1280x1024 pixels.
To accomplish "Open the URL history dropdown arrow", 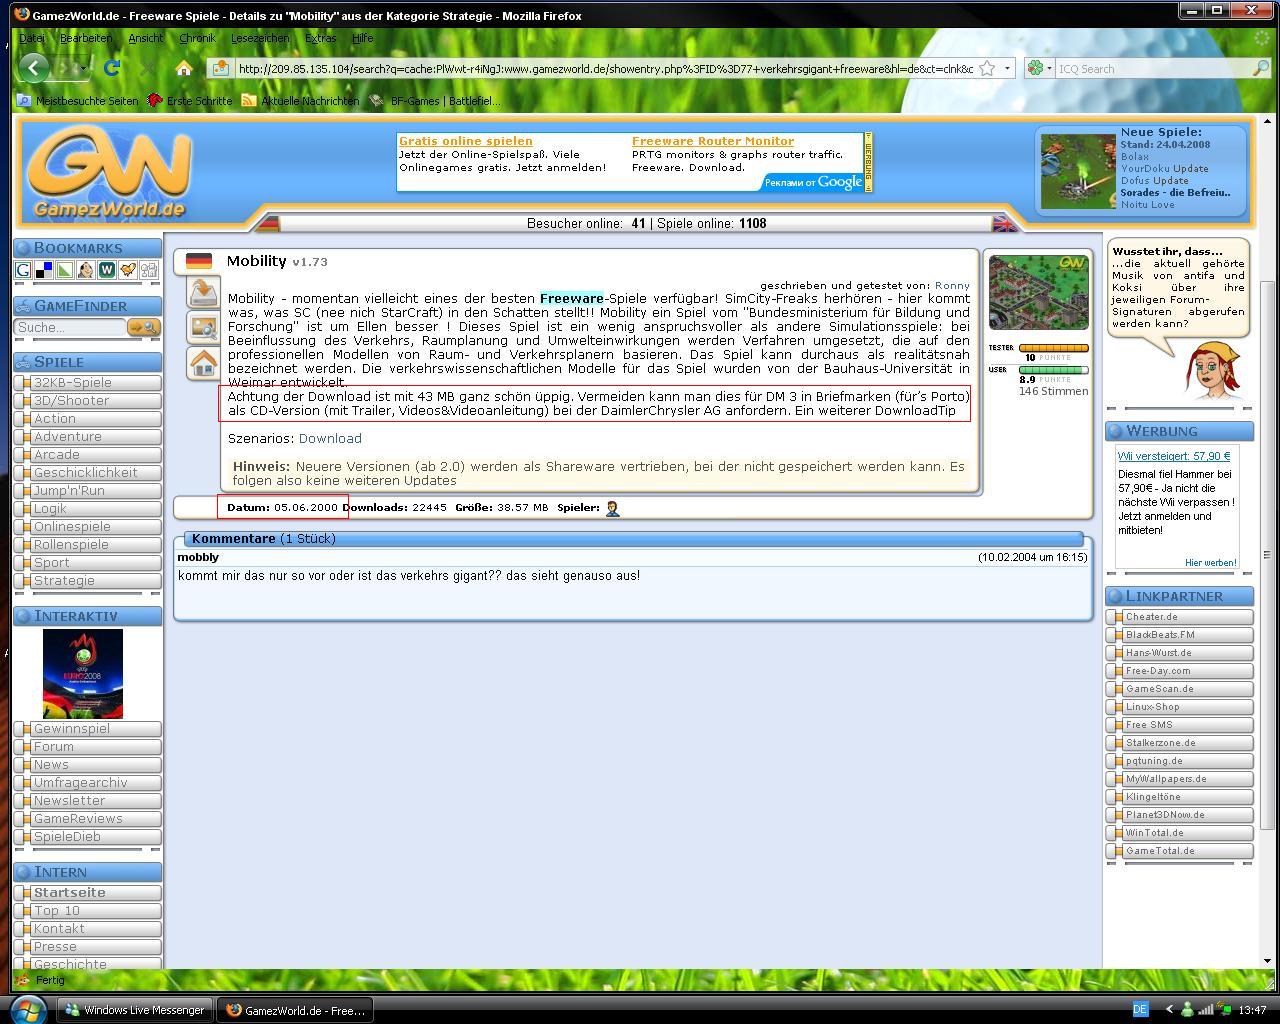I will pos(1007,68).
